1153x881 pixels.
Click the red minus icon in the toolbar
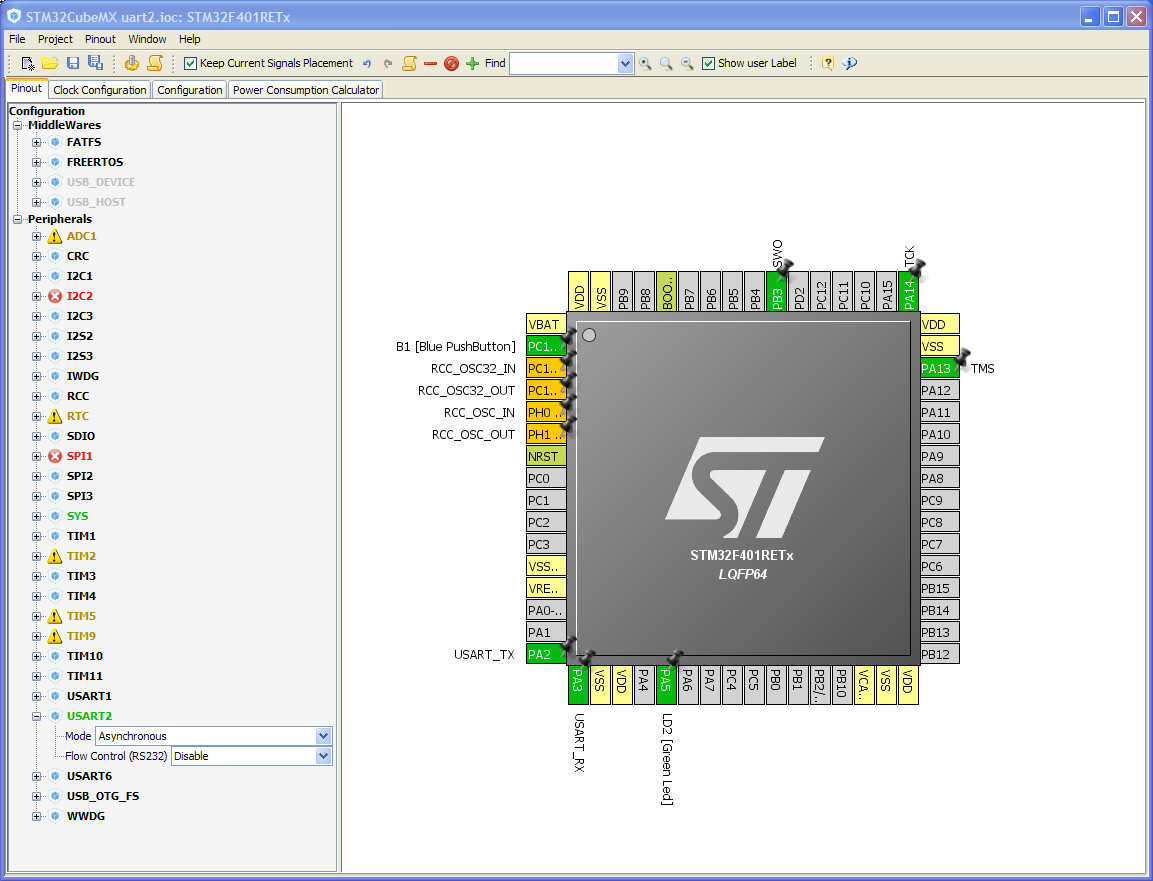coord(430,63)
